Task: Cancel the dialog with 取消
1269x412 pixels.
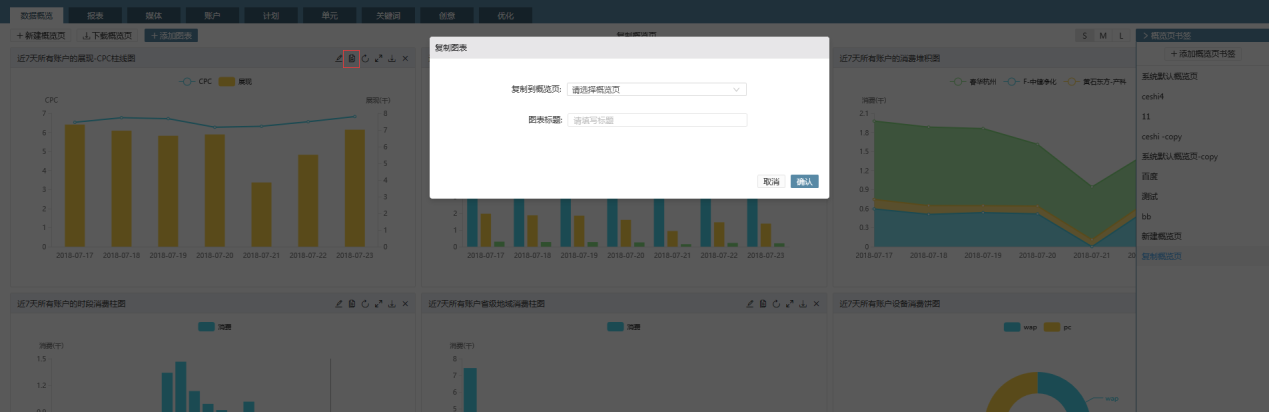Action: click(x=771, y=181)
